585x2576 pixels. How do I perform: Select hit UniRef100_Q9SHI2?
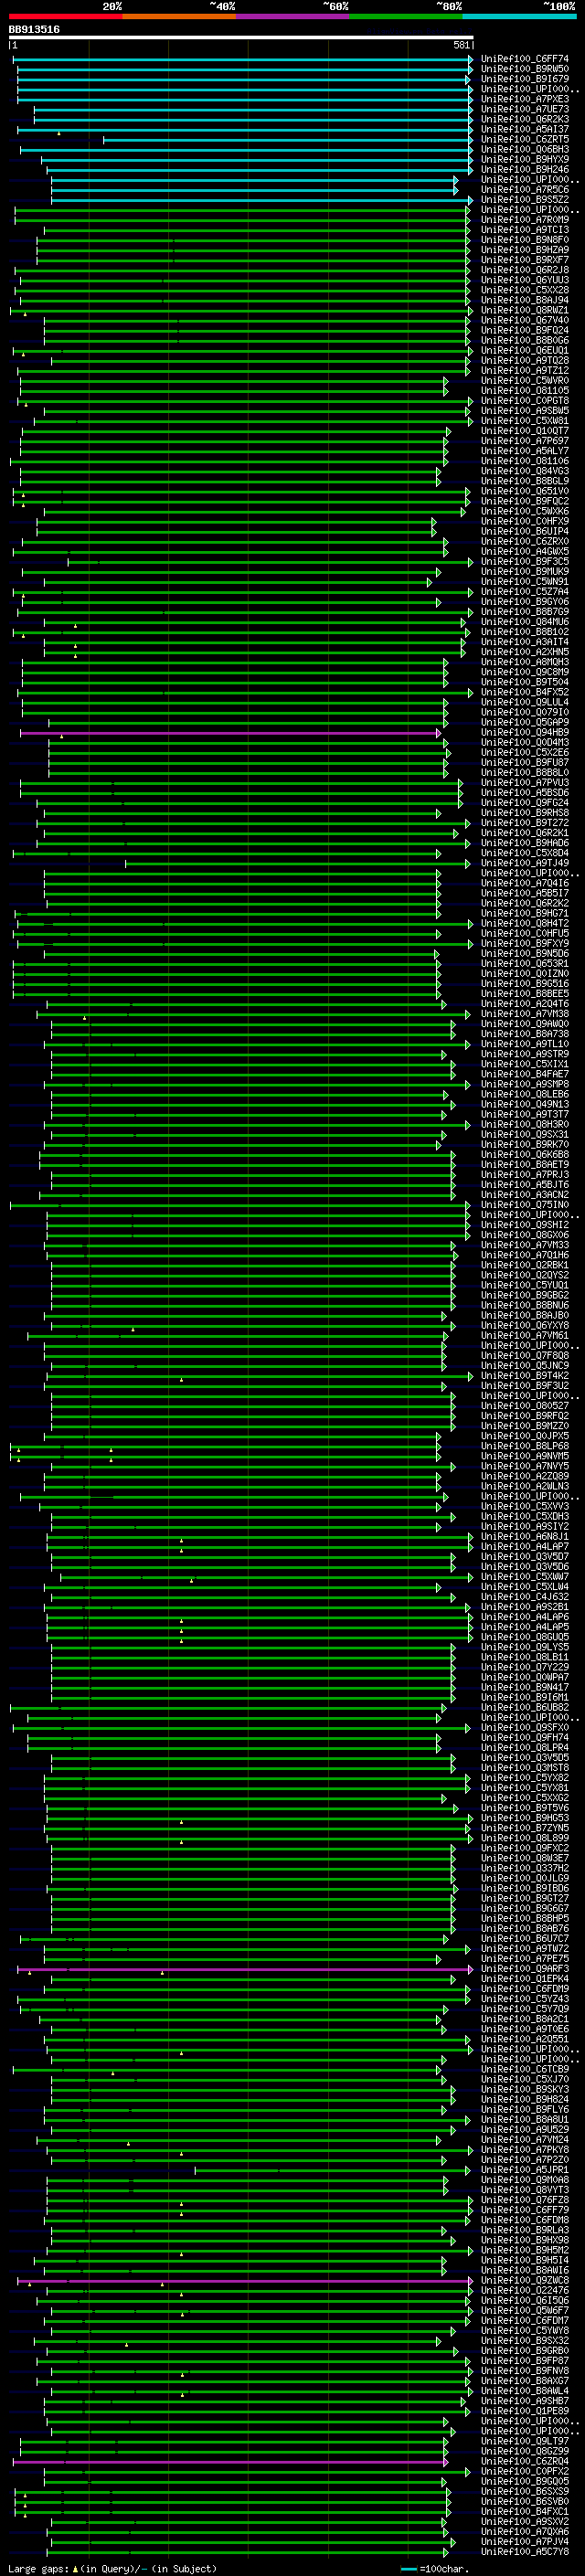[525, 1225]
